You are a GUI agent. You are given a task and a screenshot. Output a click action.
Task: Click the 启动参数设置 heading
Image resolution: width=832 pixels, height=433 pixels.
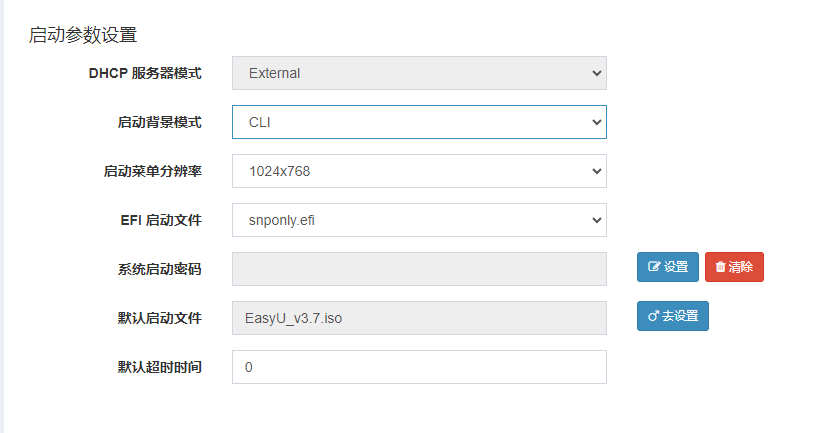click(83, 35)
